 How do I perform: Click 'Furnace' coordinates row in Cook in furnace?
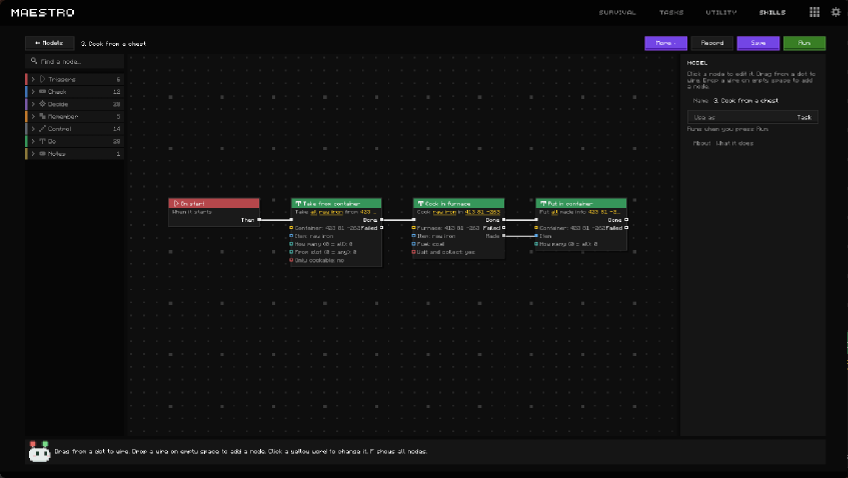pos(447,228)
